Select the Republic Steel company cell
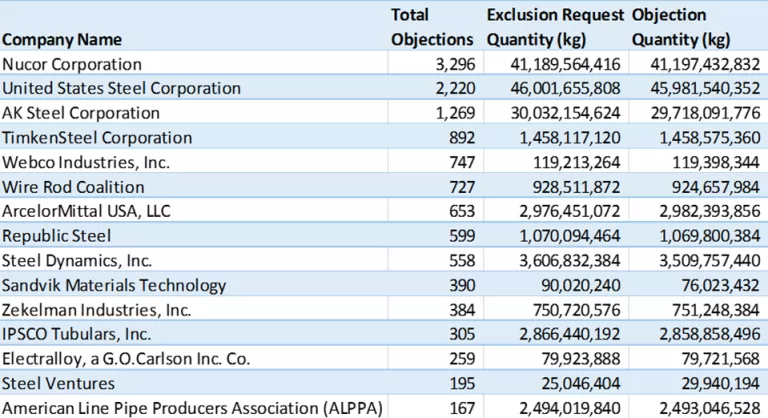This screenshot has height=418, width=768. [x=58, y=236]
